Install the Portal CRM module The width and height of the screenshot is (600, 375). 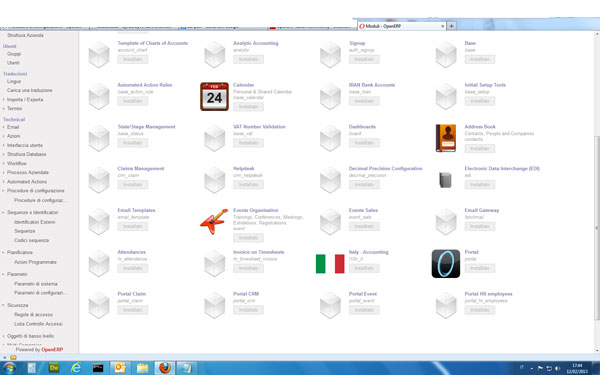pos(248,310)
